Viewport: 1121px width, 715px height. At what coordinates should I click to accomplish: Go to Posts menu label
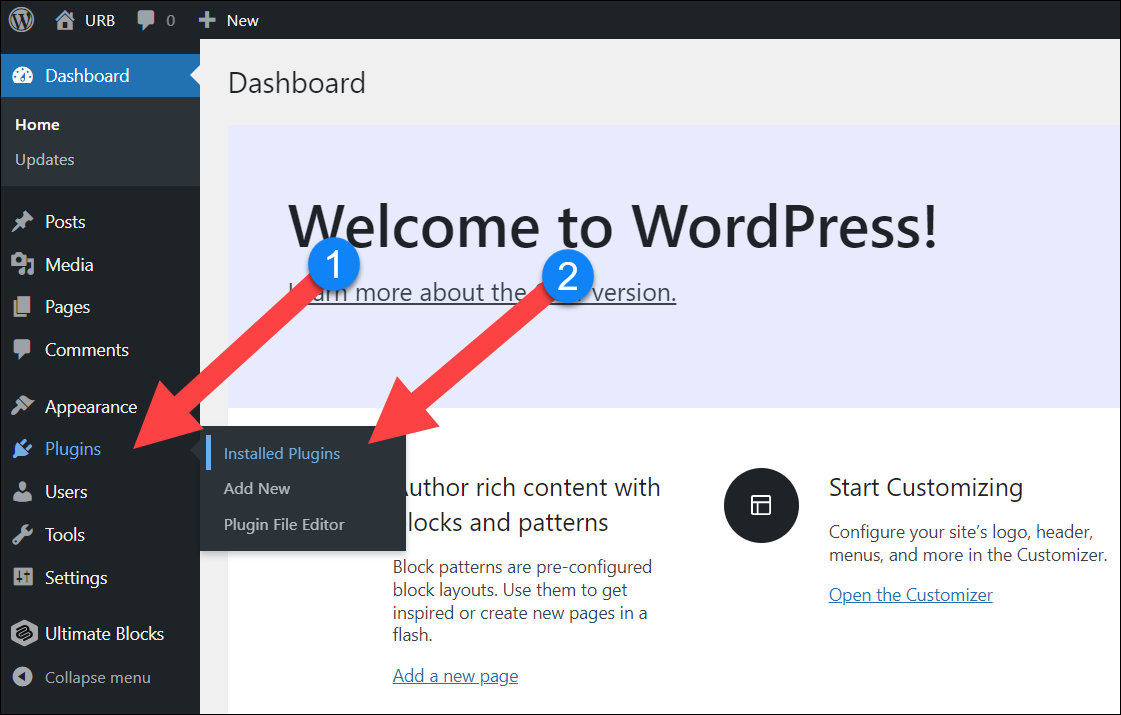(x=65, y=222)
